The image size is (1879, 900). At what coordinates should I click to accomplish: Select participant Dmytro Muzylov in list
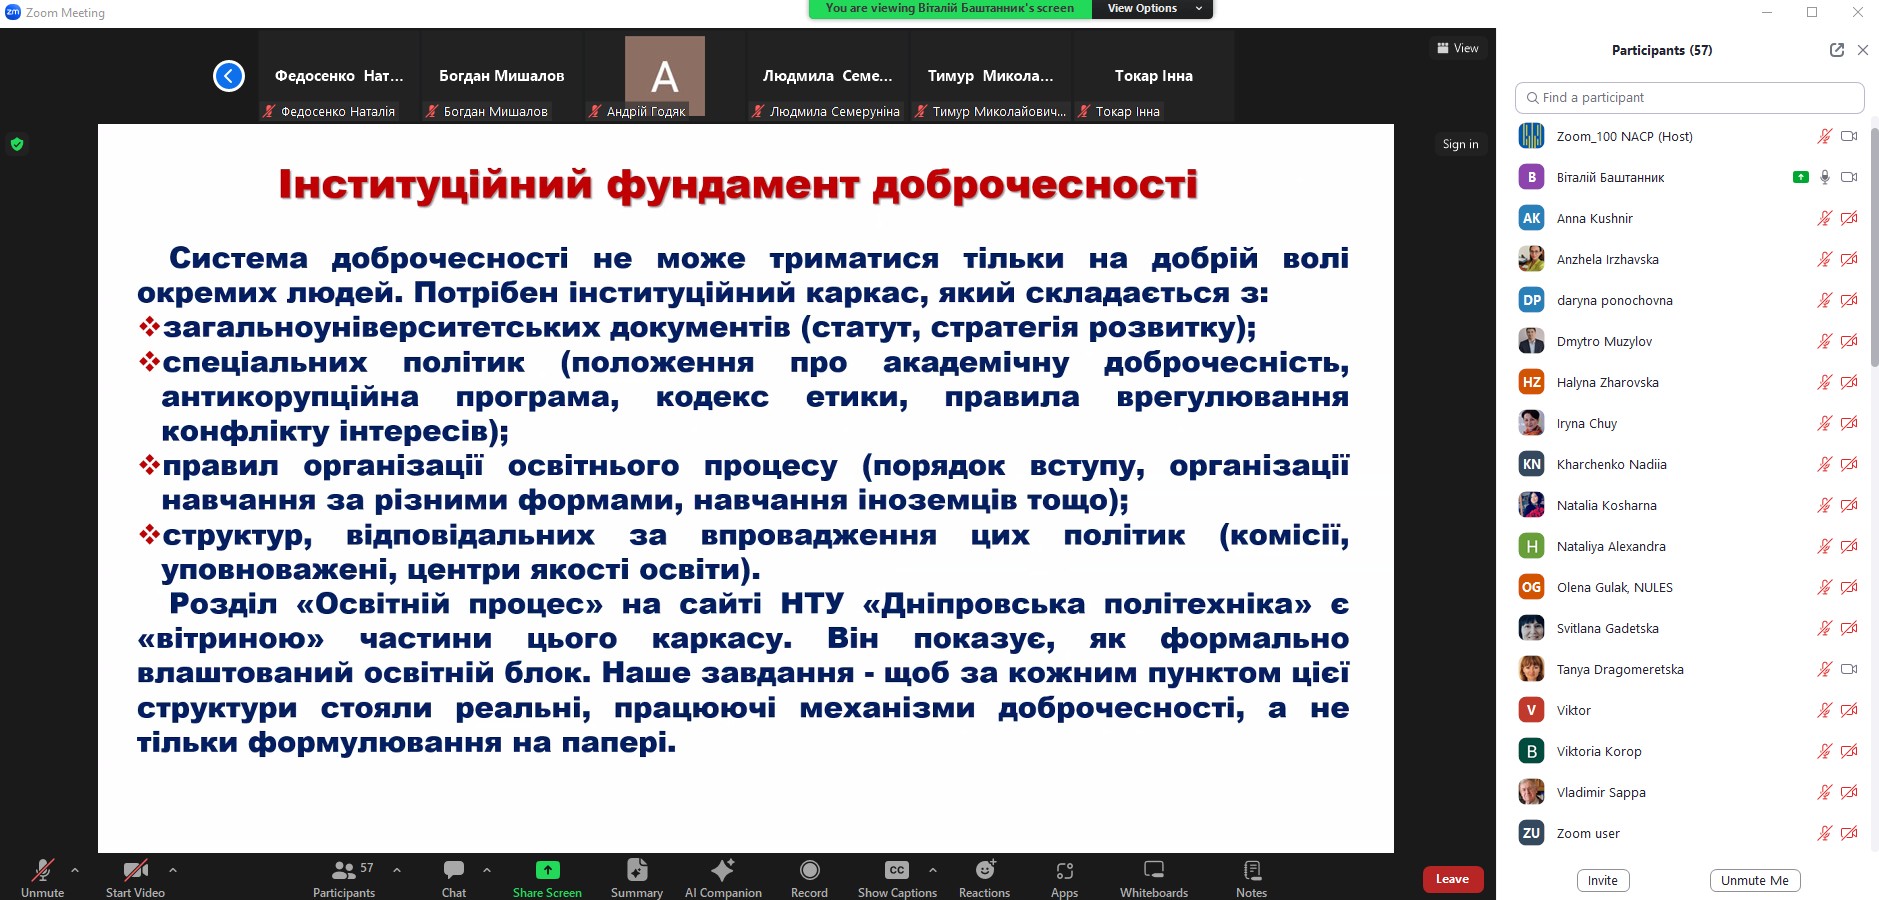[1690, 341]
